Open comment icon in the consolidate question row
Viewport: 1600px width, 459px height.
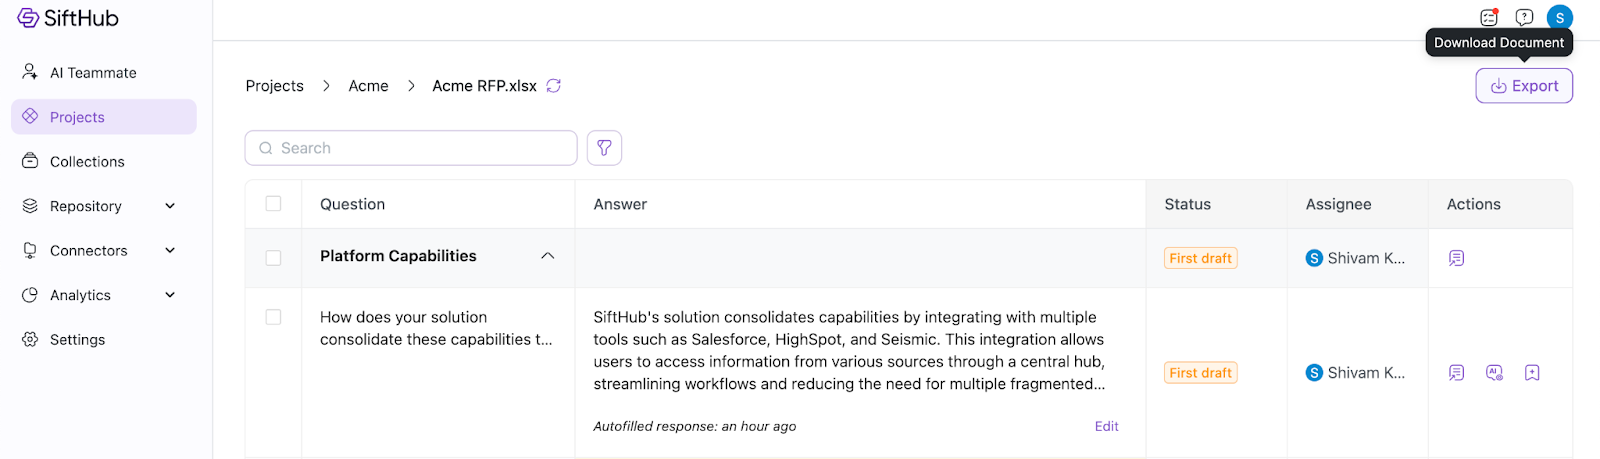[1456, 373]
